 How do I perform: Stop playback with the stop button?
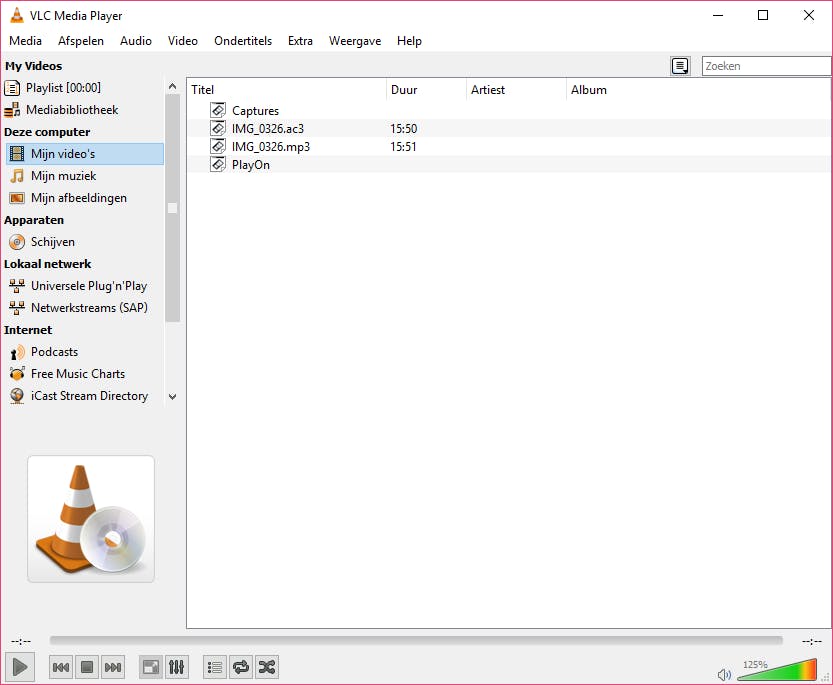coord(87,667)
